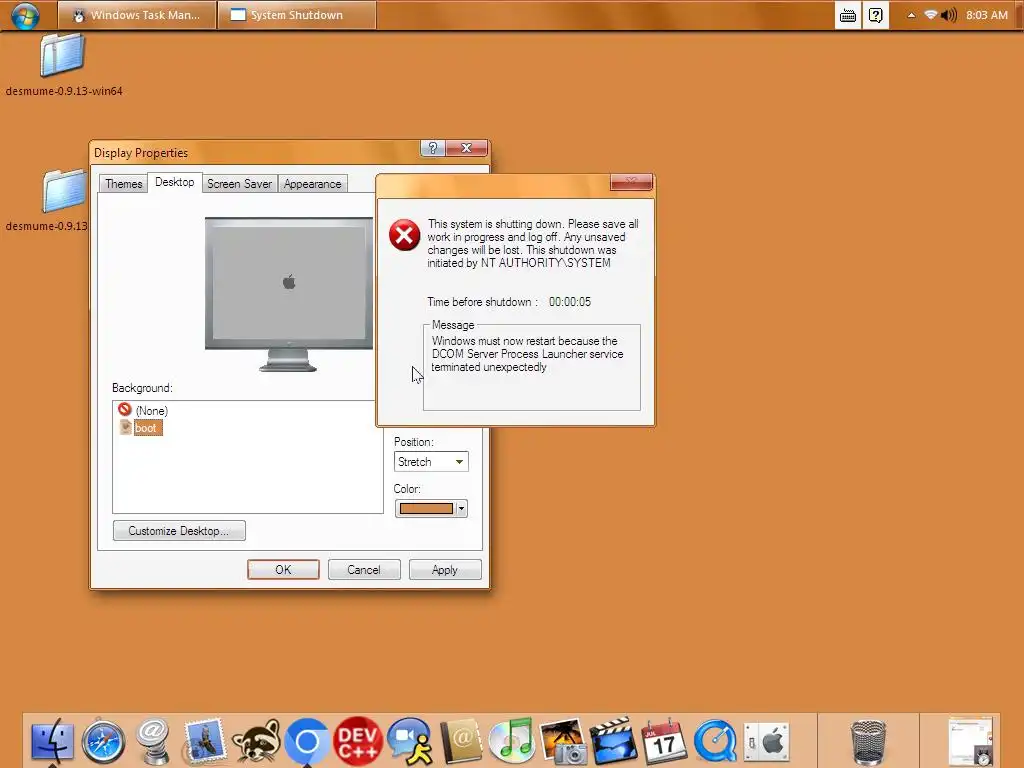Click the monitor preview with Apple logo
This screenshot has width=1024, height=768.
tap(289, 294)
